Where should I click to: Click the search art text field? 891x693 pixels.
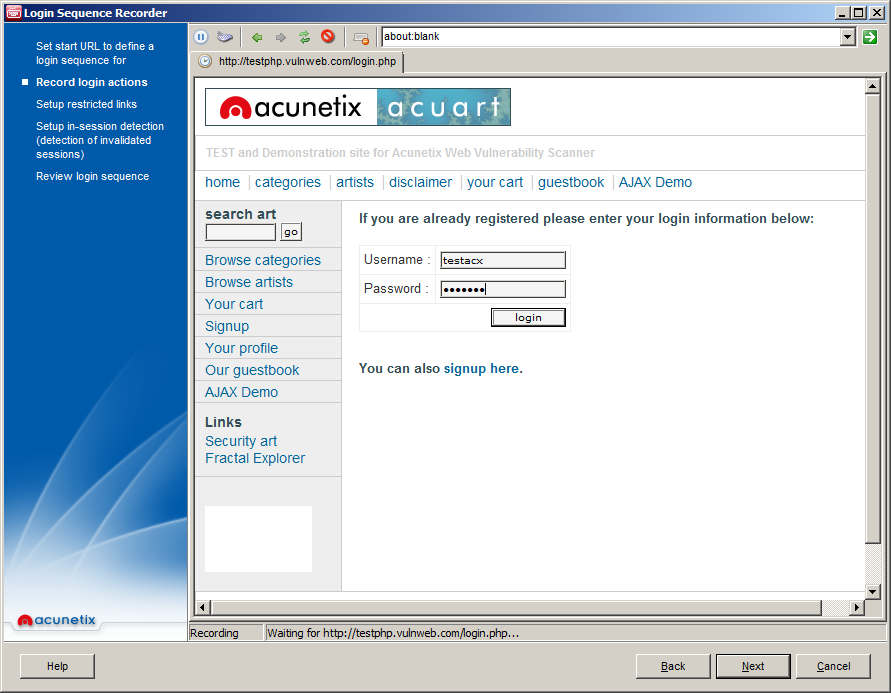click(x=240, y=232)
